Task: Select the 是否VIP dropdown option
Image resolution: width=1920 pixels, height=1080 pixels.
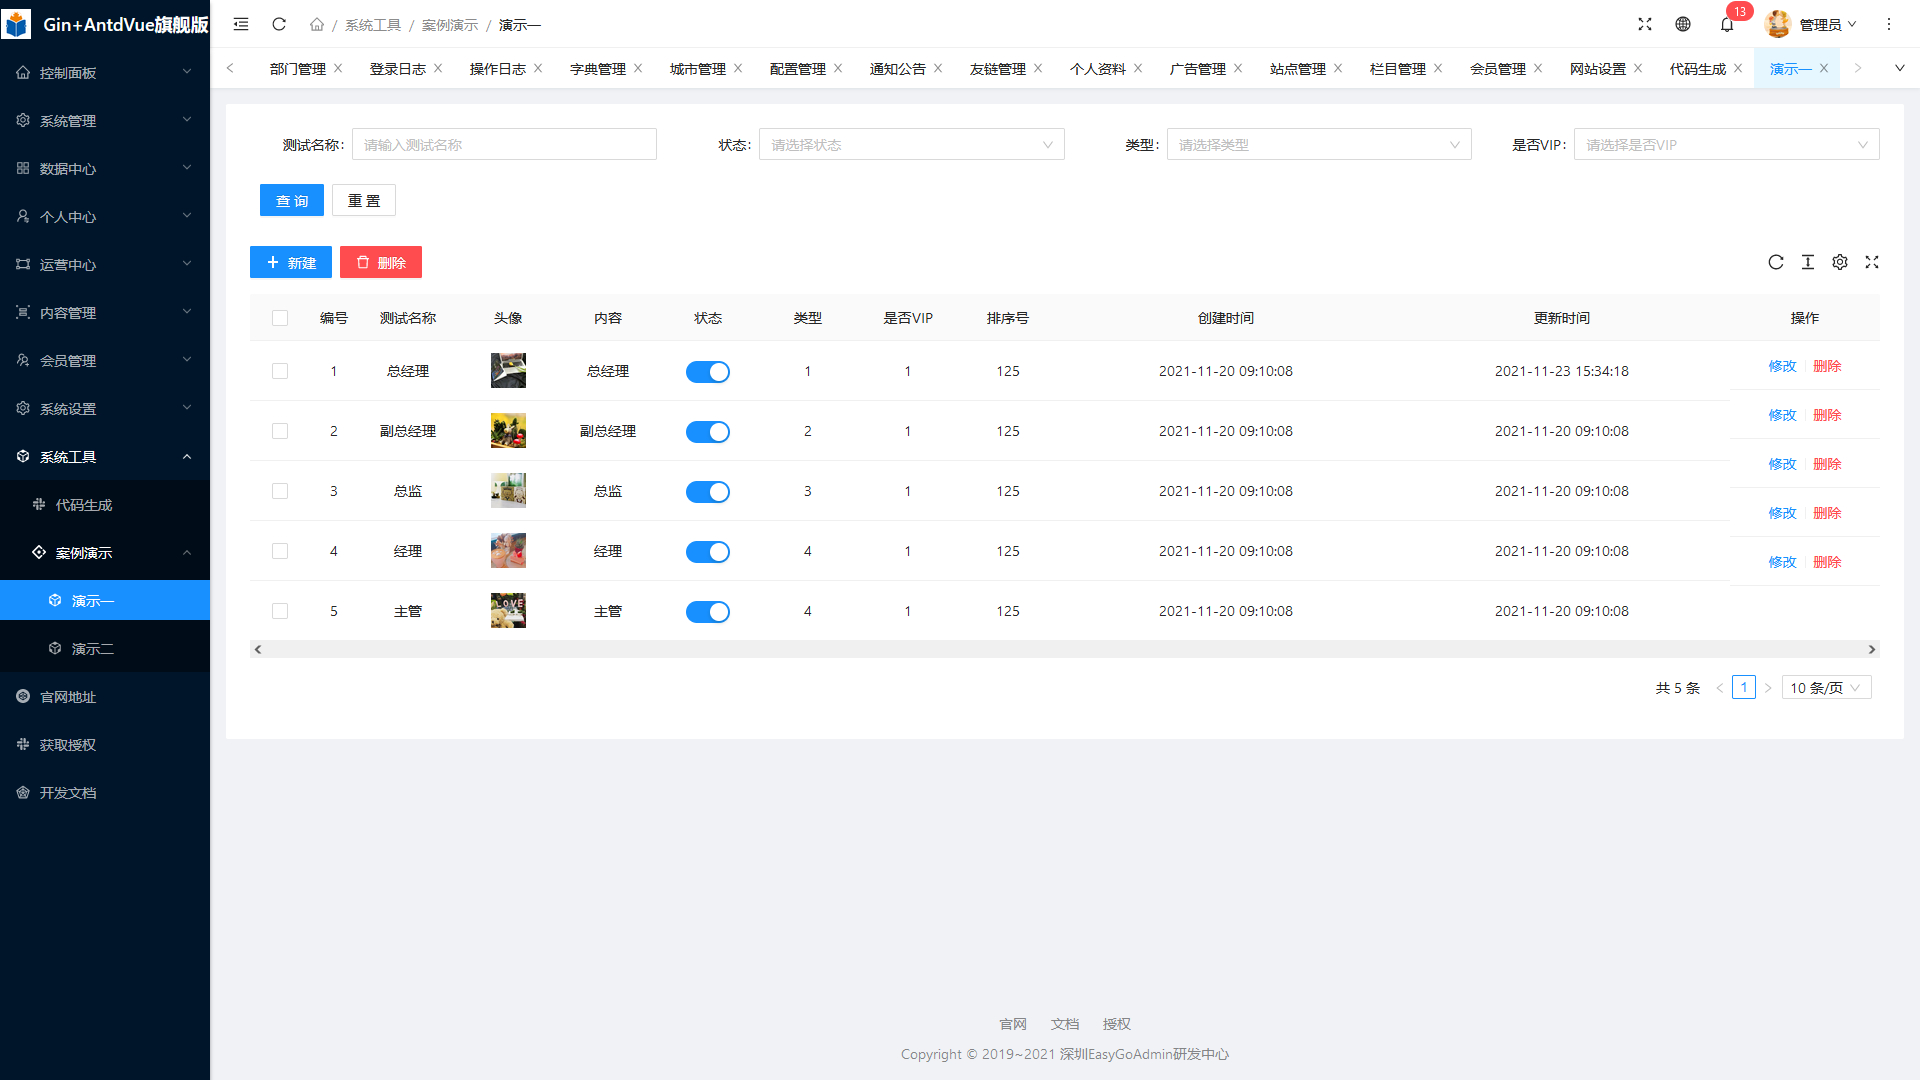Action: [x=1726, y=145]
